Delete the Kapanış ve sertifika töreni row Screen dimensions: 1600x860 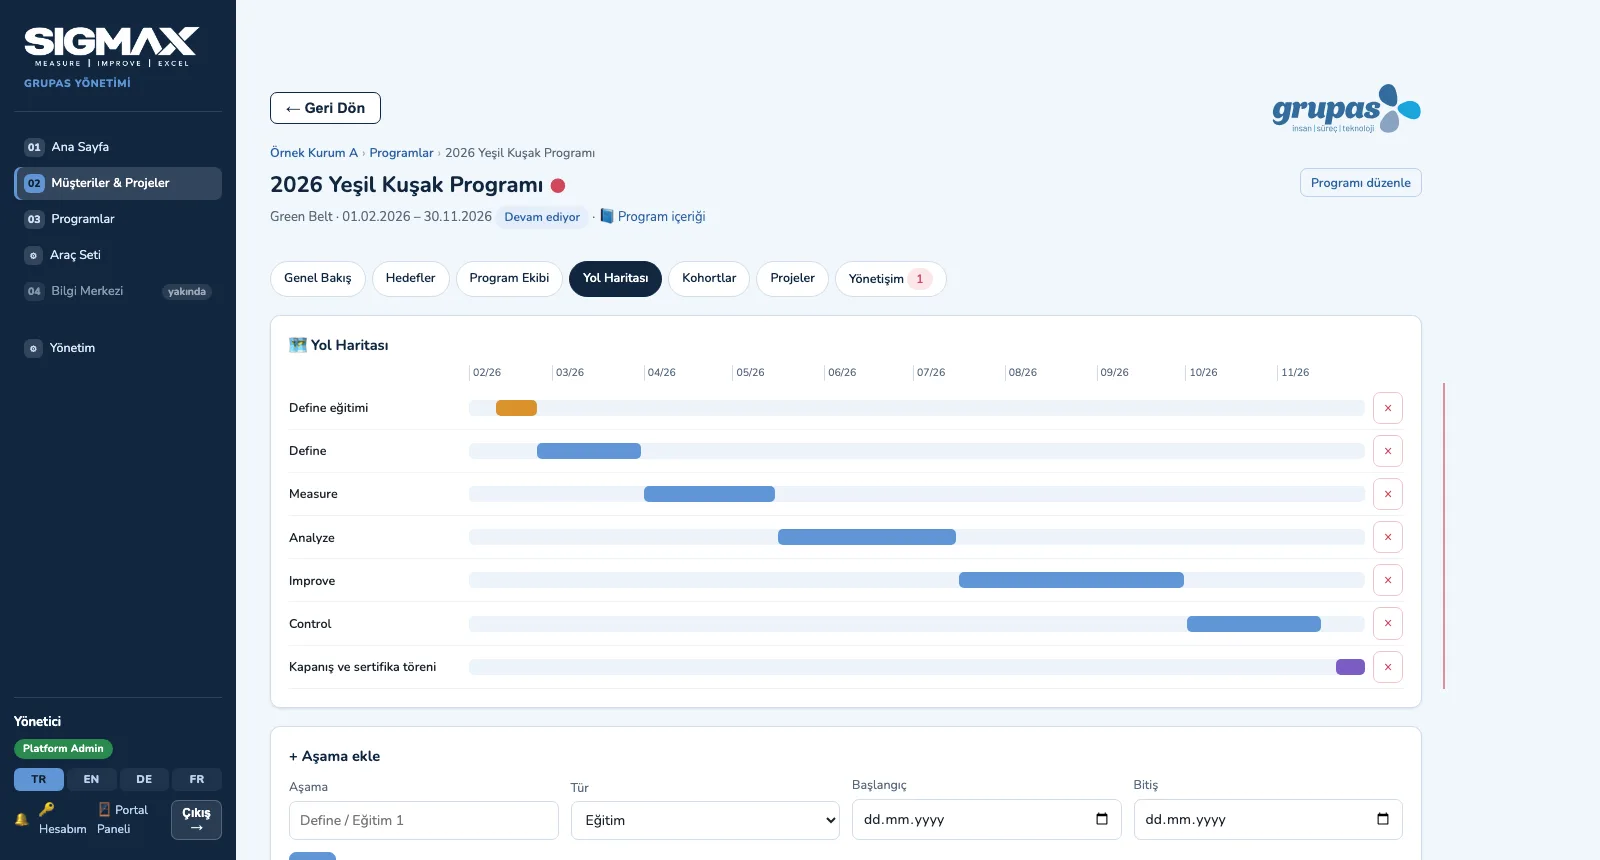click(1388, 667)
